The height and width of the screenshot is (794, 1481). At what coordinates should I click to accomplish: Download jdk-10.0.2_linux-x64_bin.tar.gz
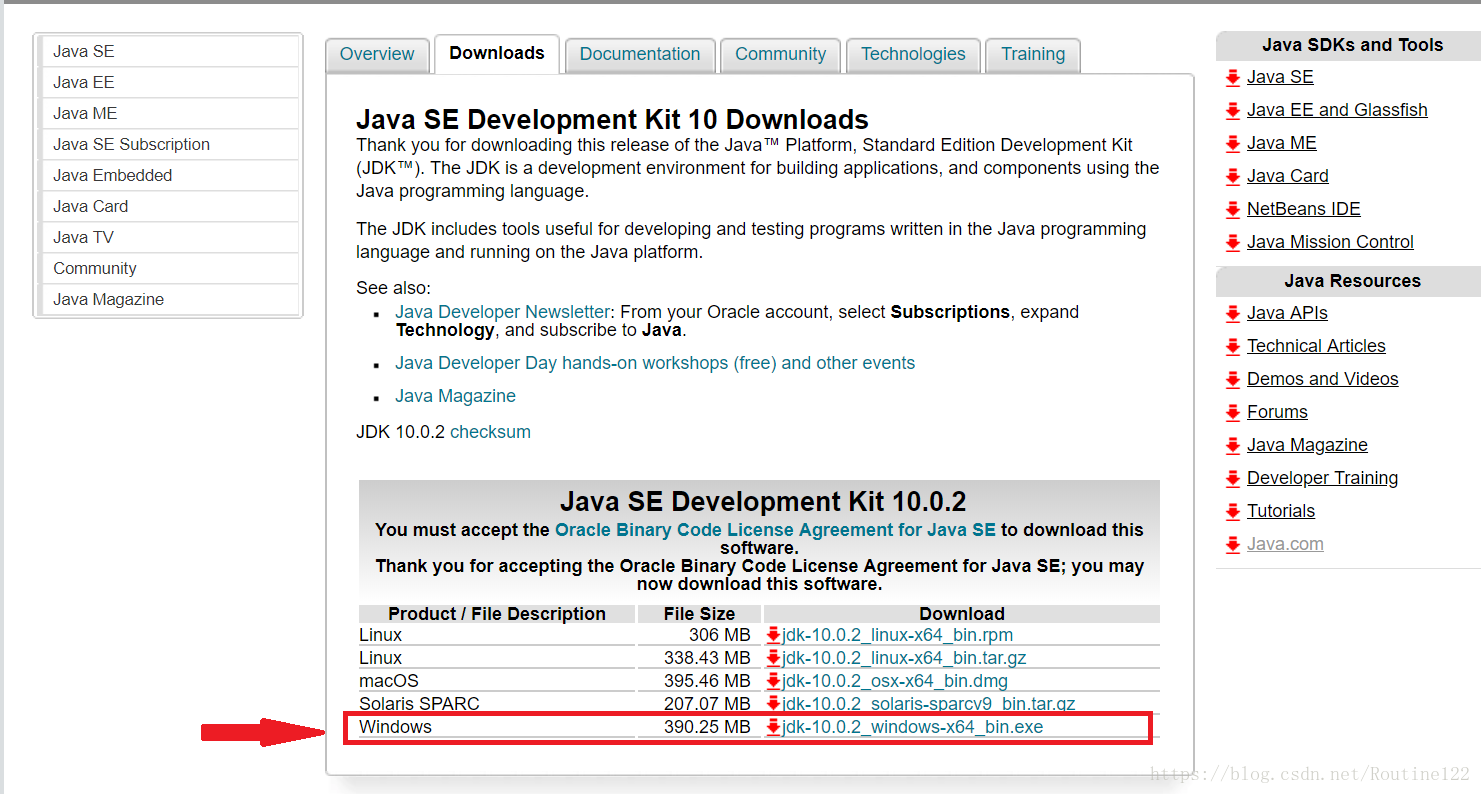[x=904, y=658]
